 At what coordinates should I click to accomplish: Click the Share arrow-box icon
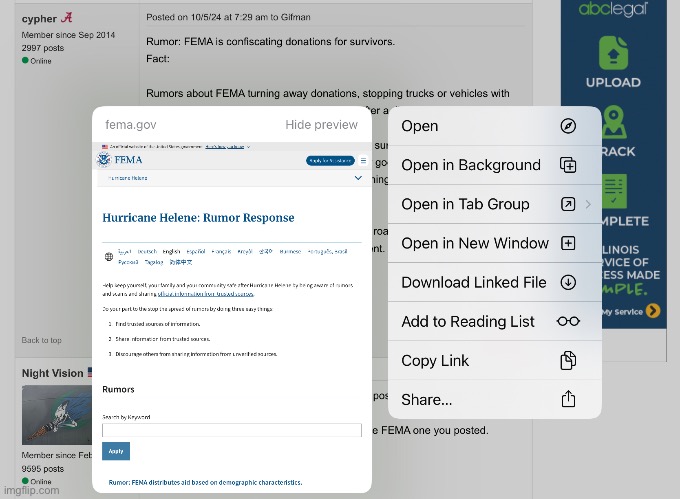click(568, 399)
